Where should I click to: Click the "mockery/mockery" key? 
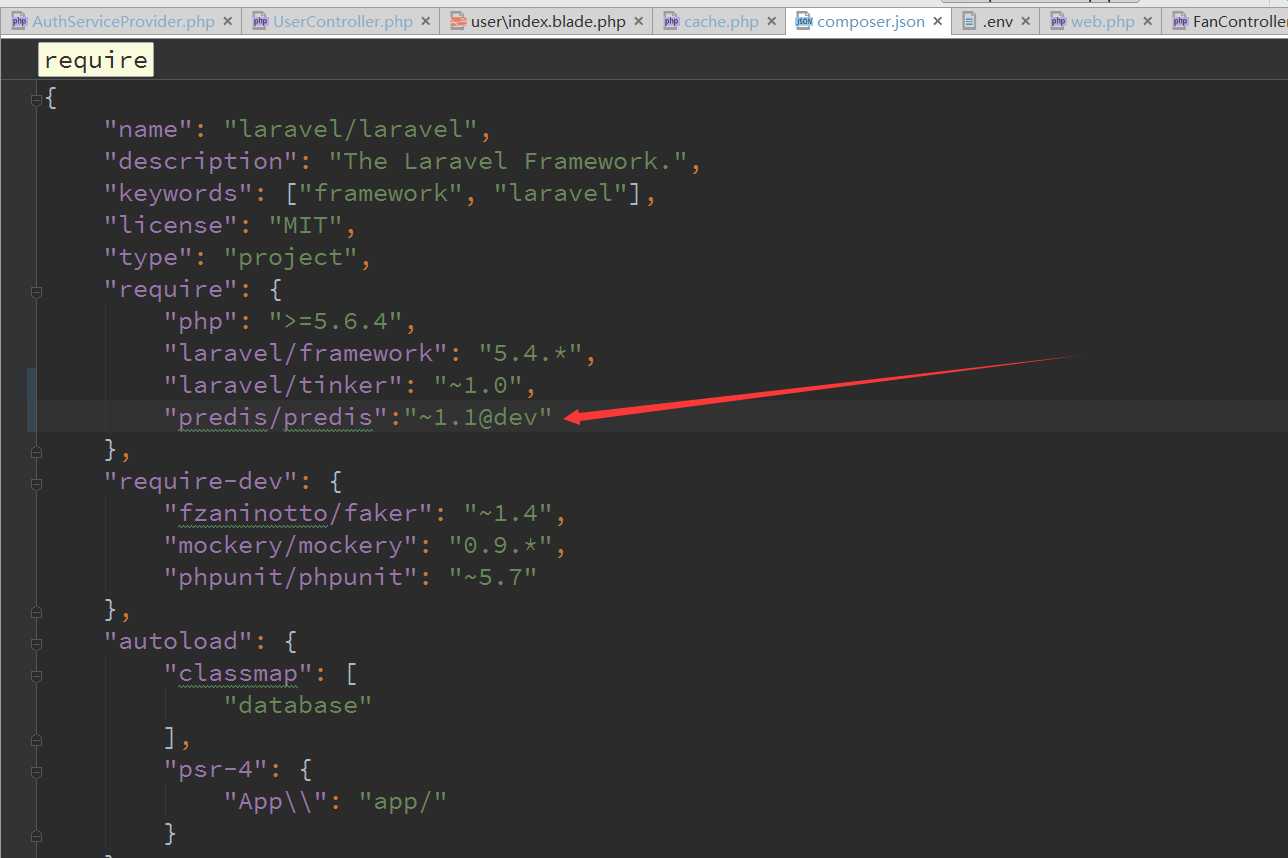pyautogui.click(x=291, y=545)
